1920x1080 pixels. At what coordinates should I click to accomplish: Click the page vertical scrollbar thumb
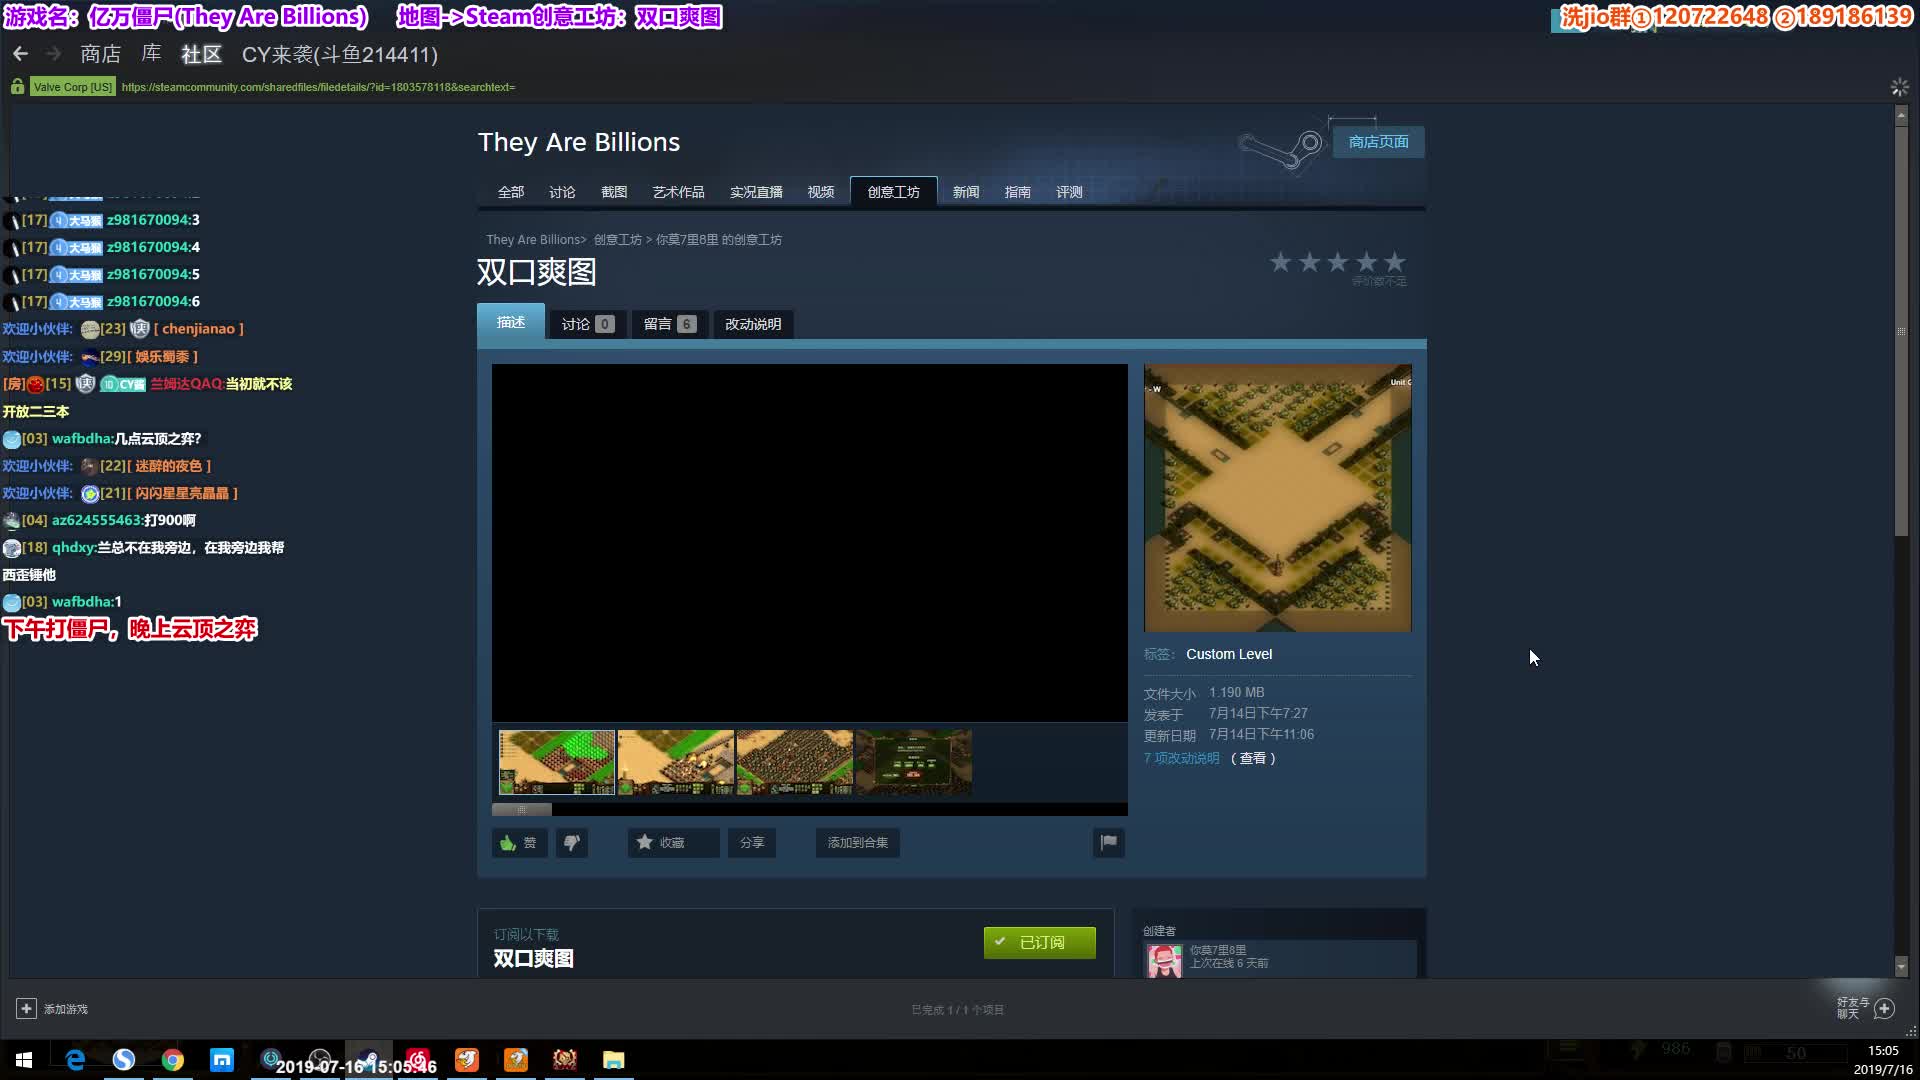(x=1901, y=330)
